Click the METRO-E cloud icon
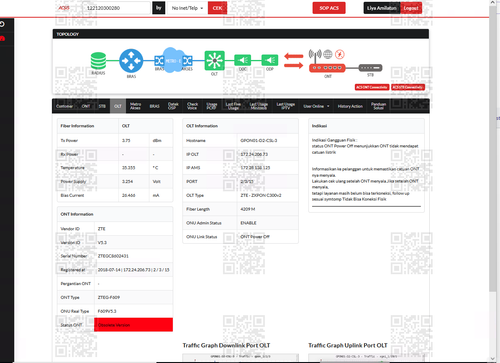Image resolution: width=500 pixels, height=363 pixels. [x=173, y=60]
